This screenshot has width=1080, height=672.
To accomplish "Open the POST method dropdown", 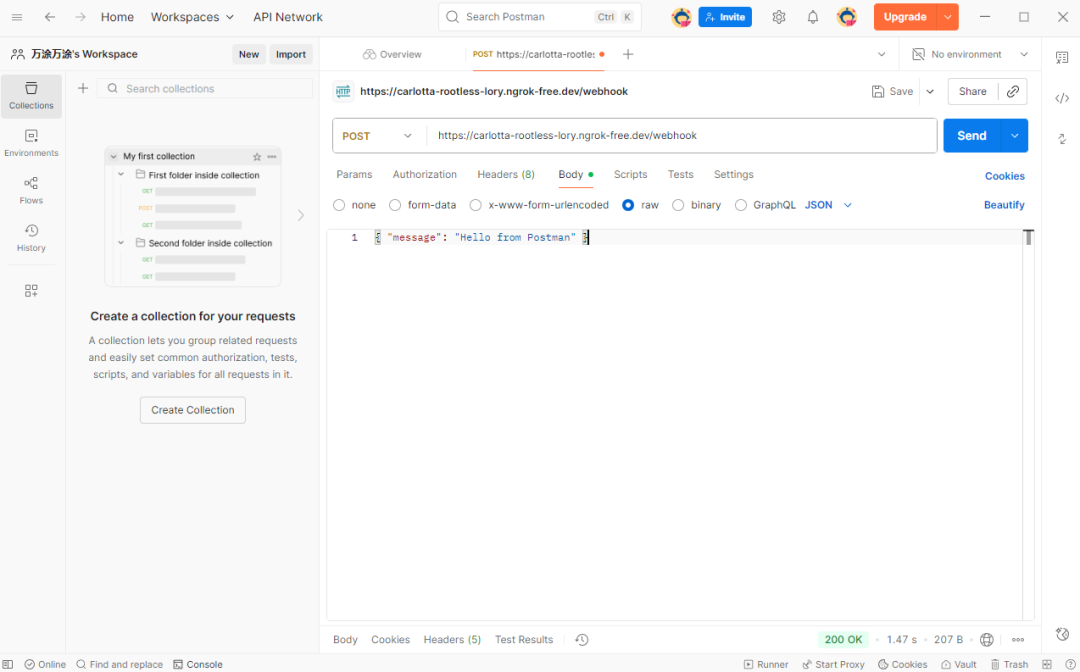I will (378, 136).
